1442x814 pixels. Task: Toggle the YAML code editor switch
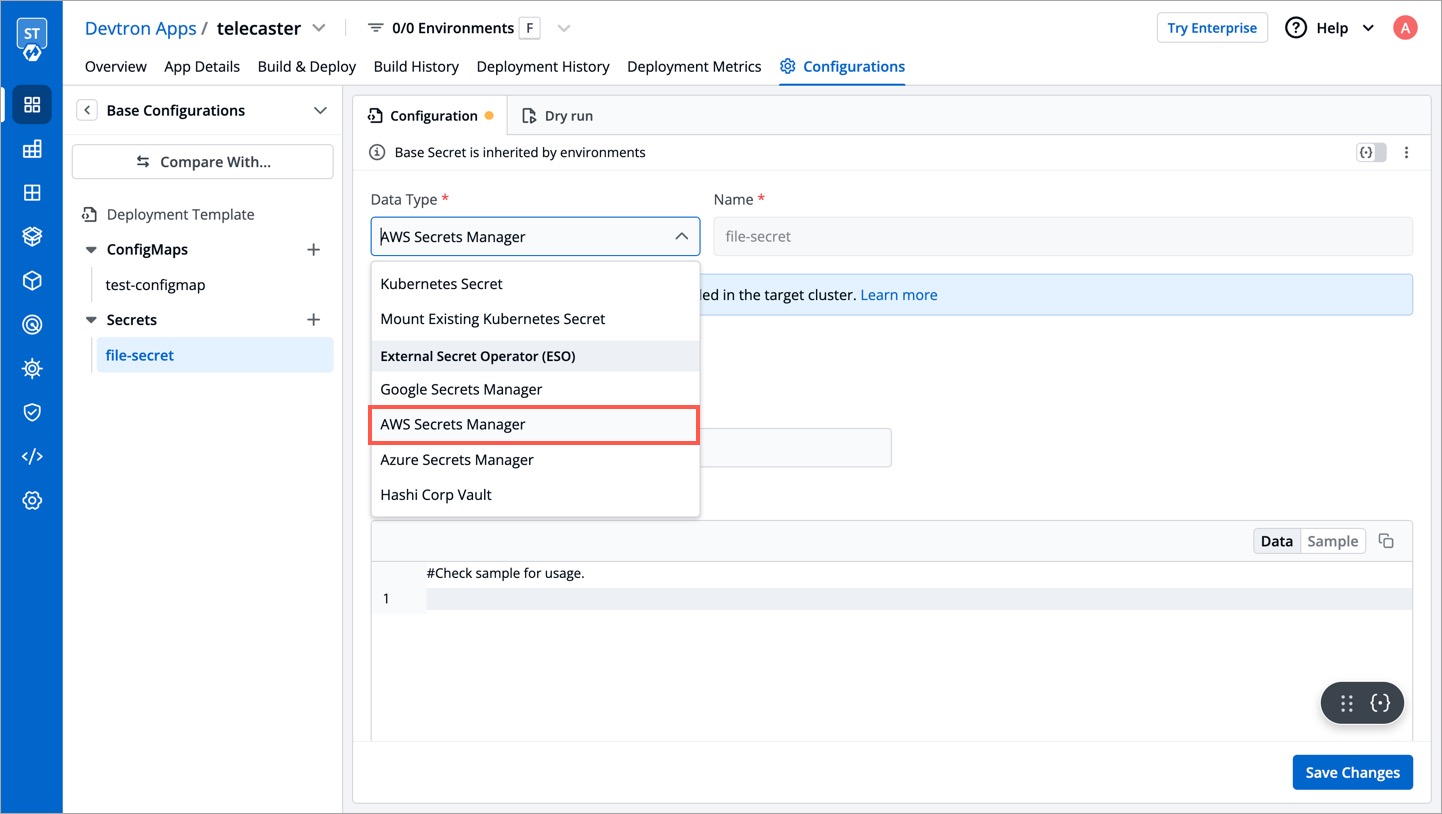pyautogui.click(x=1371, y=152)
